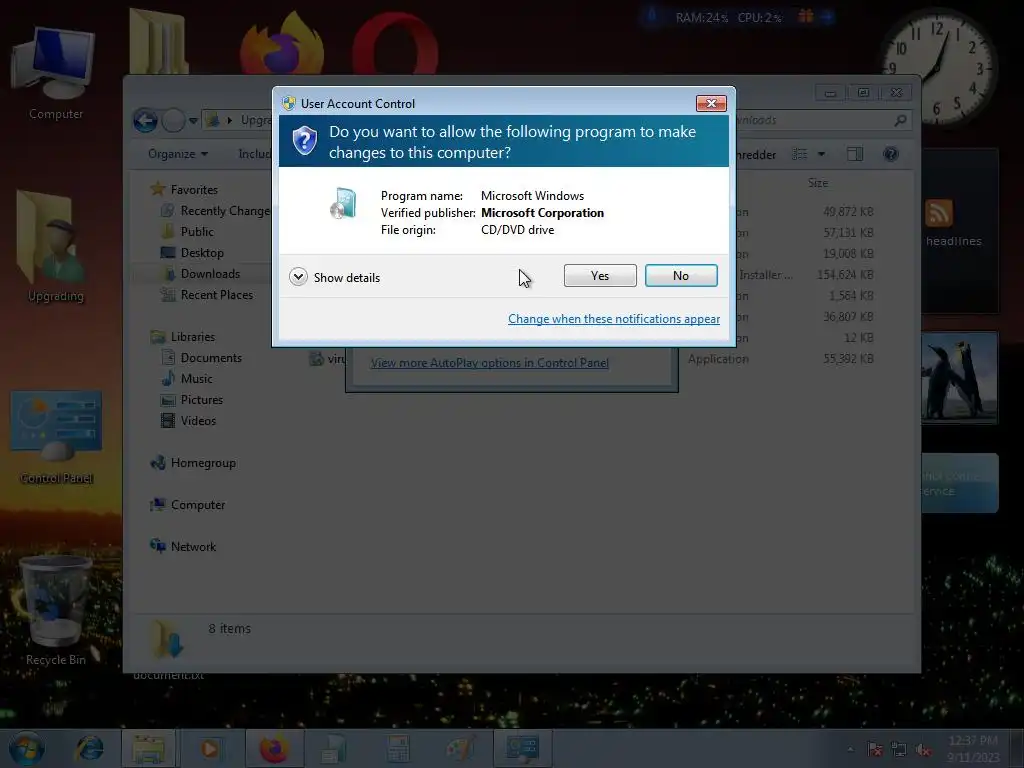Open Documents library in navigation pane

click(x=211, y=358)
